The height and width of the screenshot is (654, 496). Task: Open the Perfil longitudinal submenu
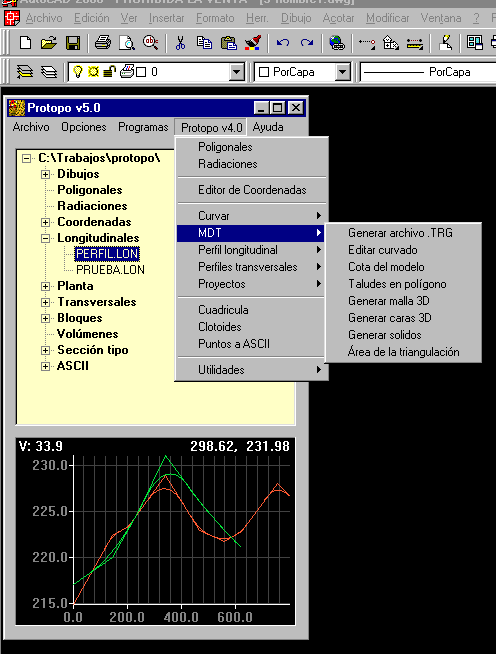252,250
